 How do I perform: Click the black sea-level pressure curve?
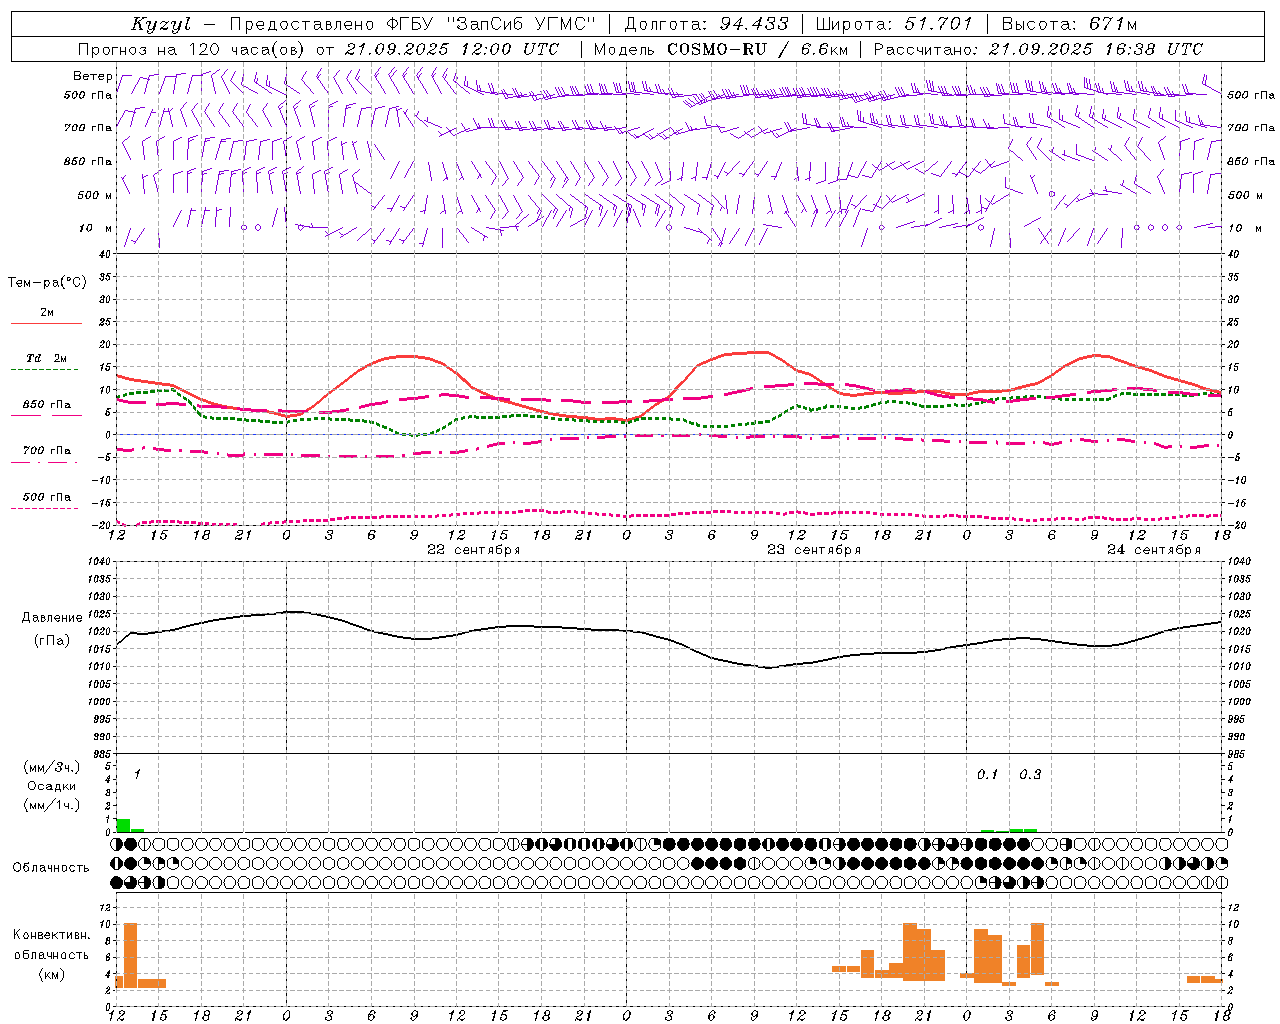668,640
